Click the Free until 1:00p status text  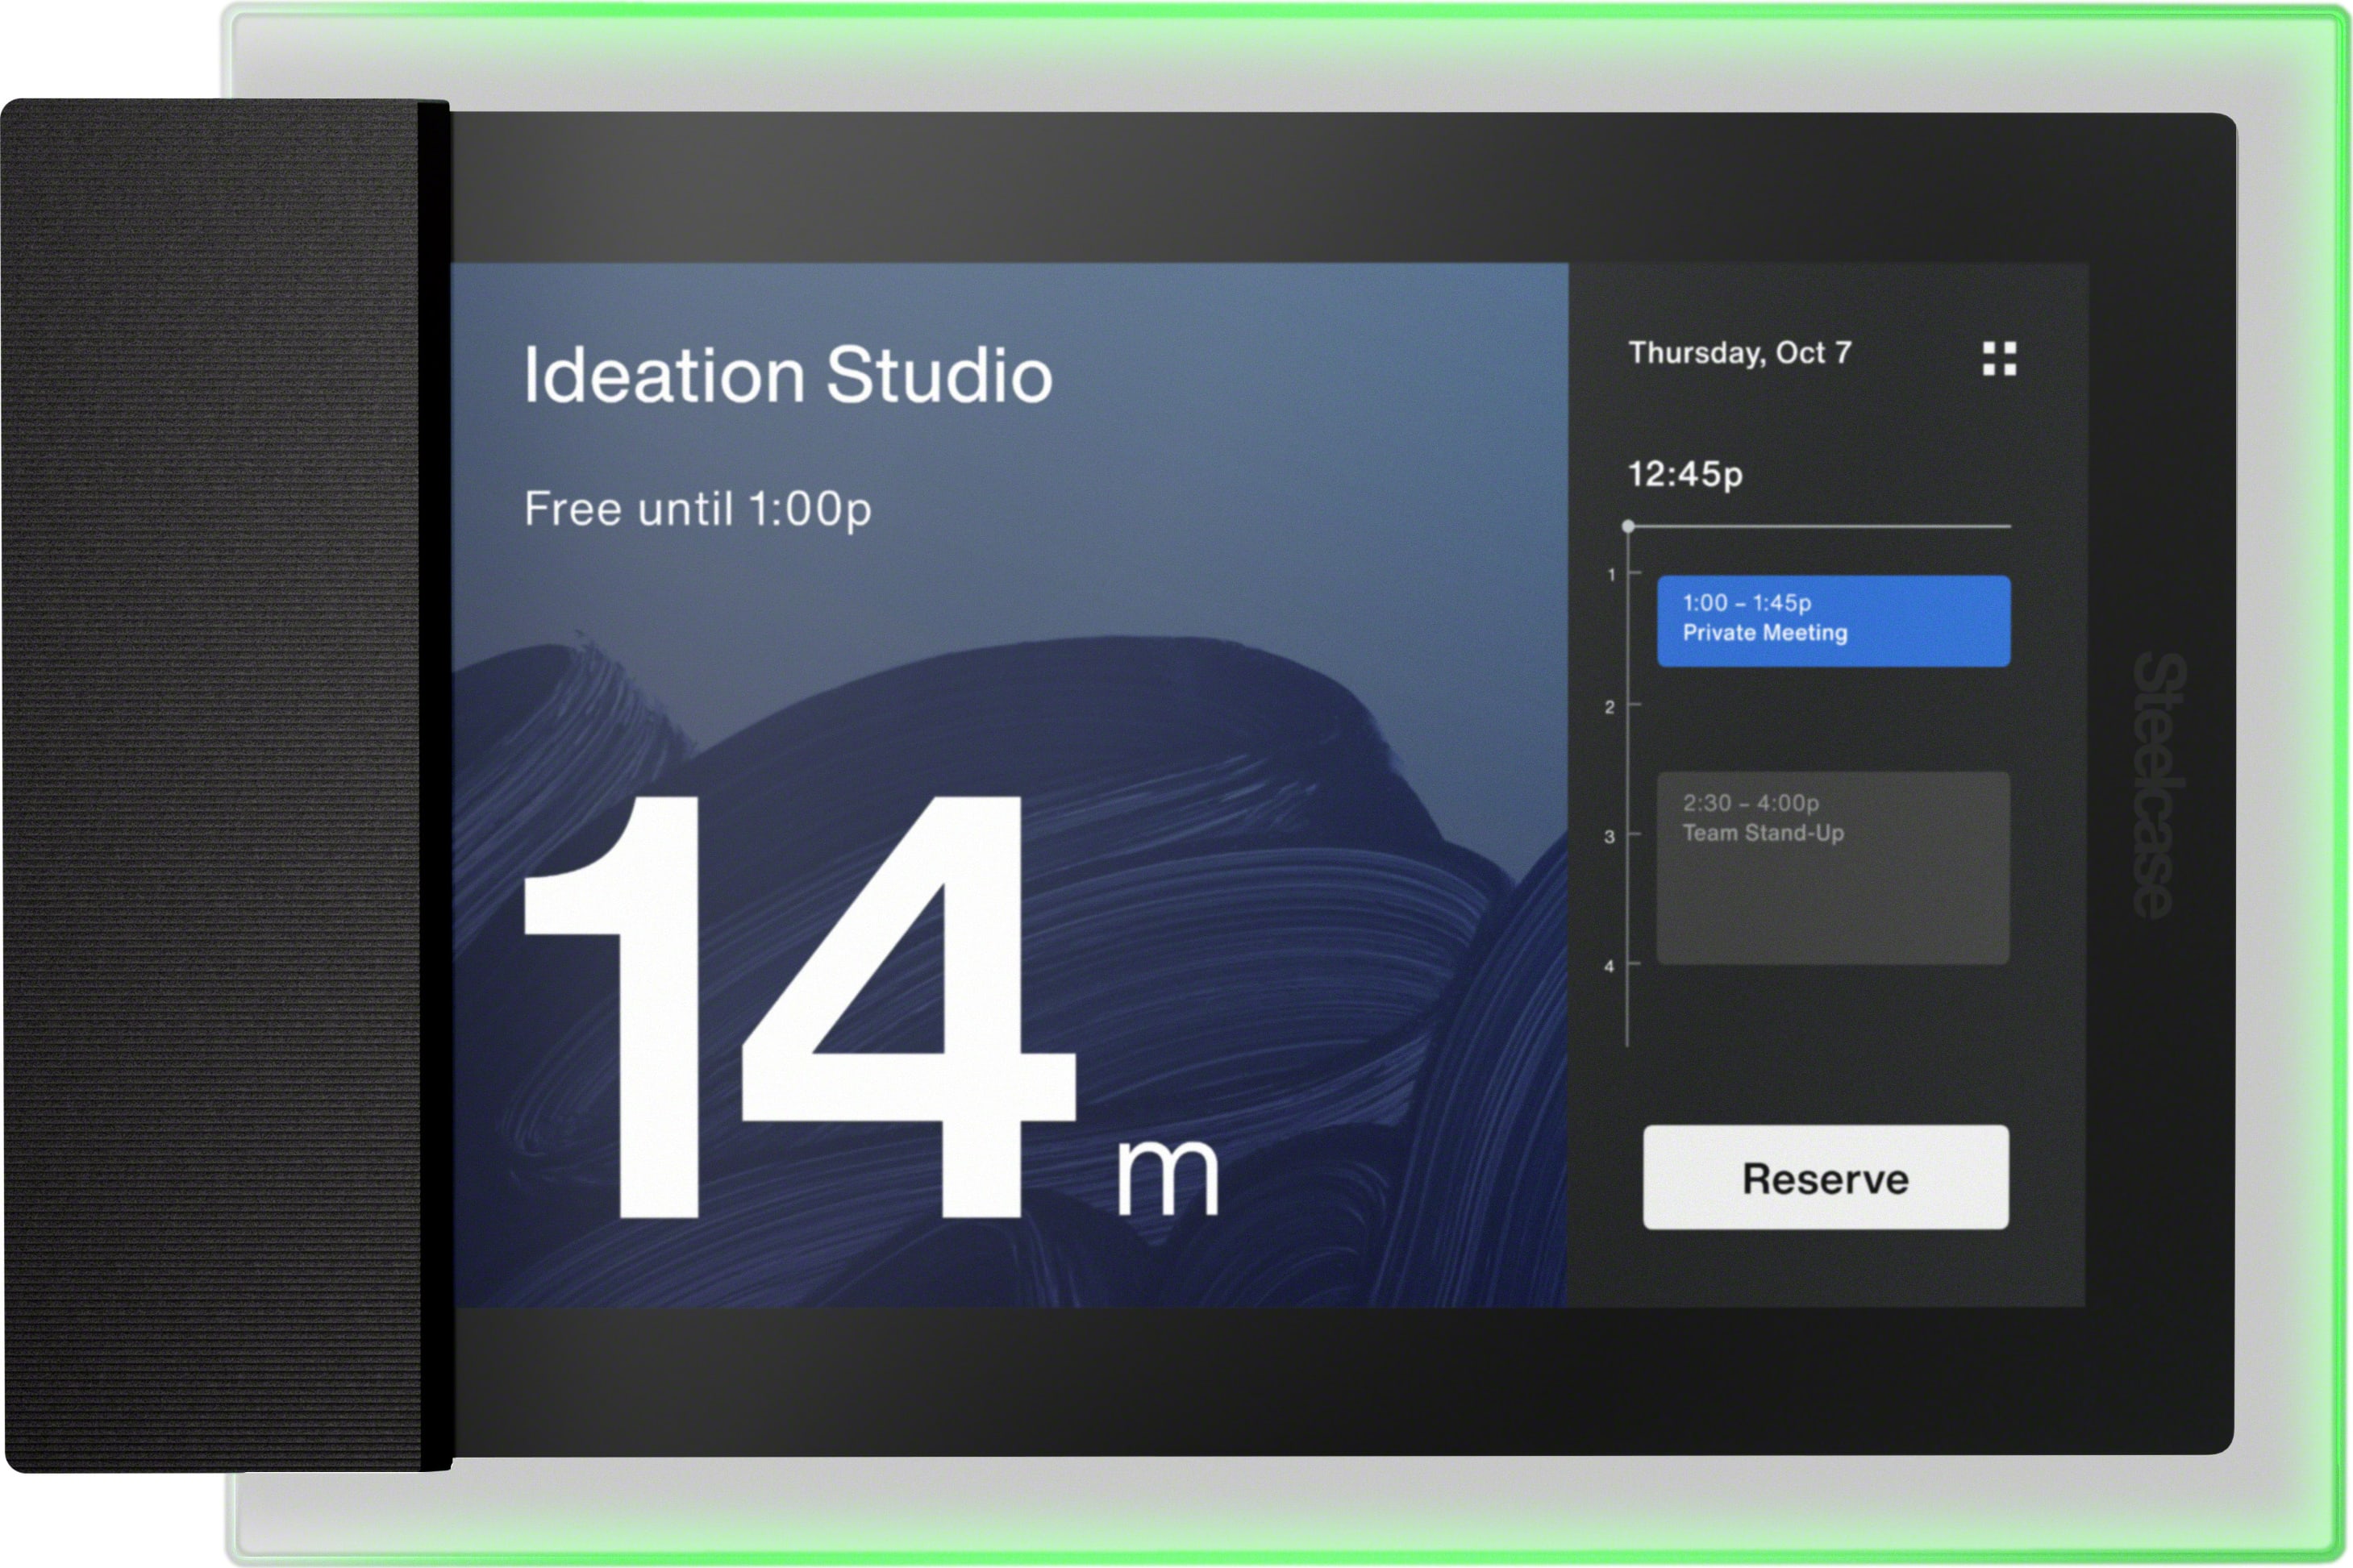pos(697,509)
